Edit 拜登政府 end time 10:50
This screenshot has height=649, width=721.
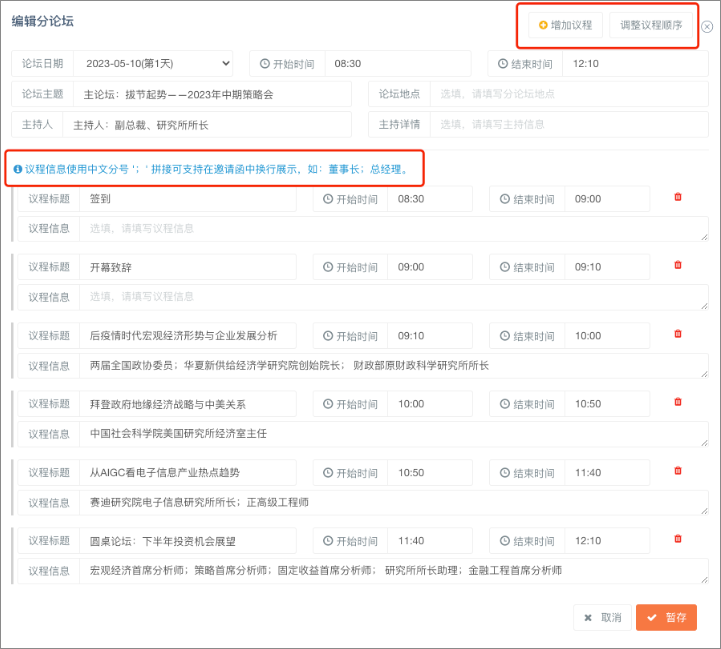pyautogui.click(x=607, y=404)
